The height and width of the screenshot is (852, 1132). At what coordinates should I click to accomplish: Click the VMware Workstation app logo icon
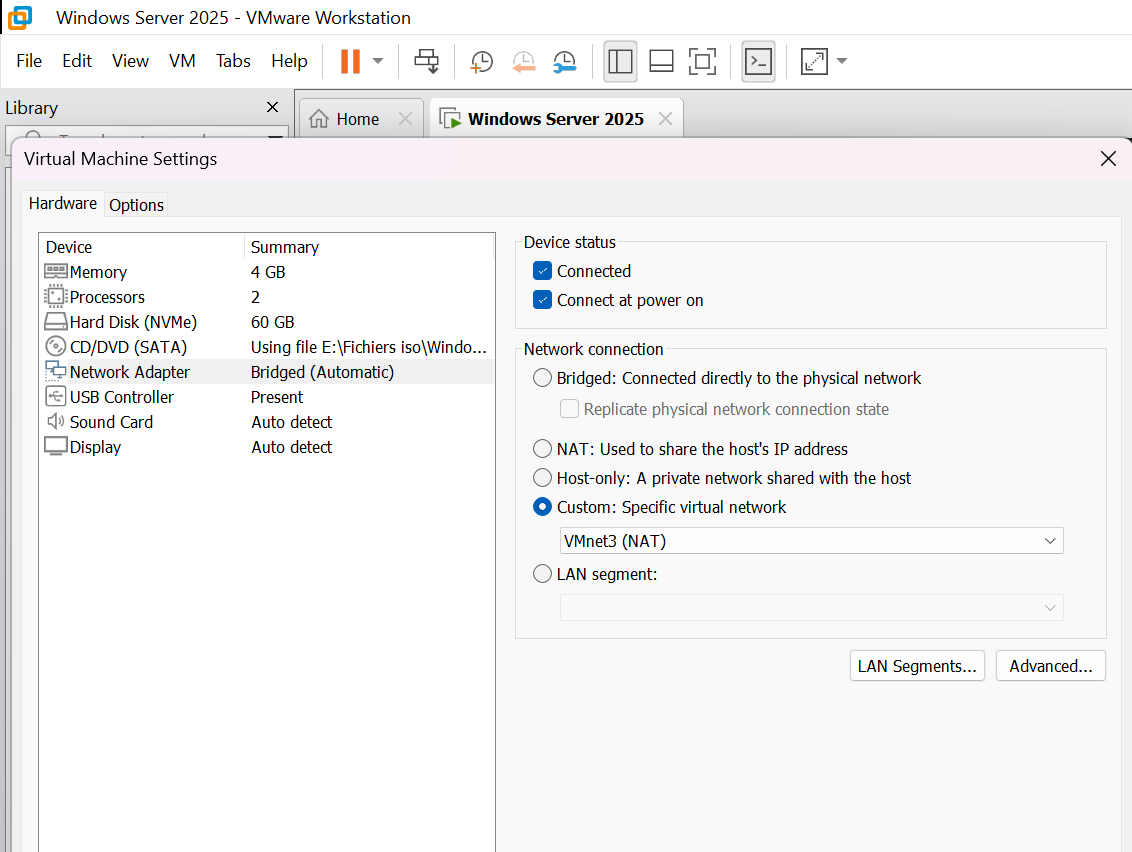coord(19,17)
